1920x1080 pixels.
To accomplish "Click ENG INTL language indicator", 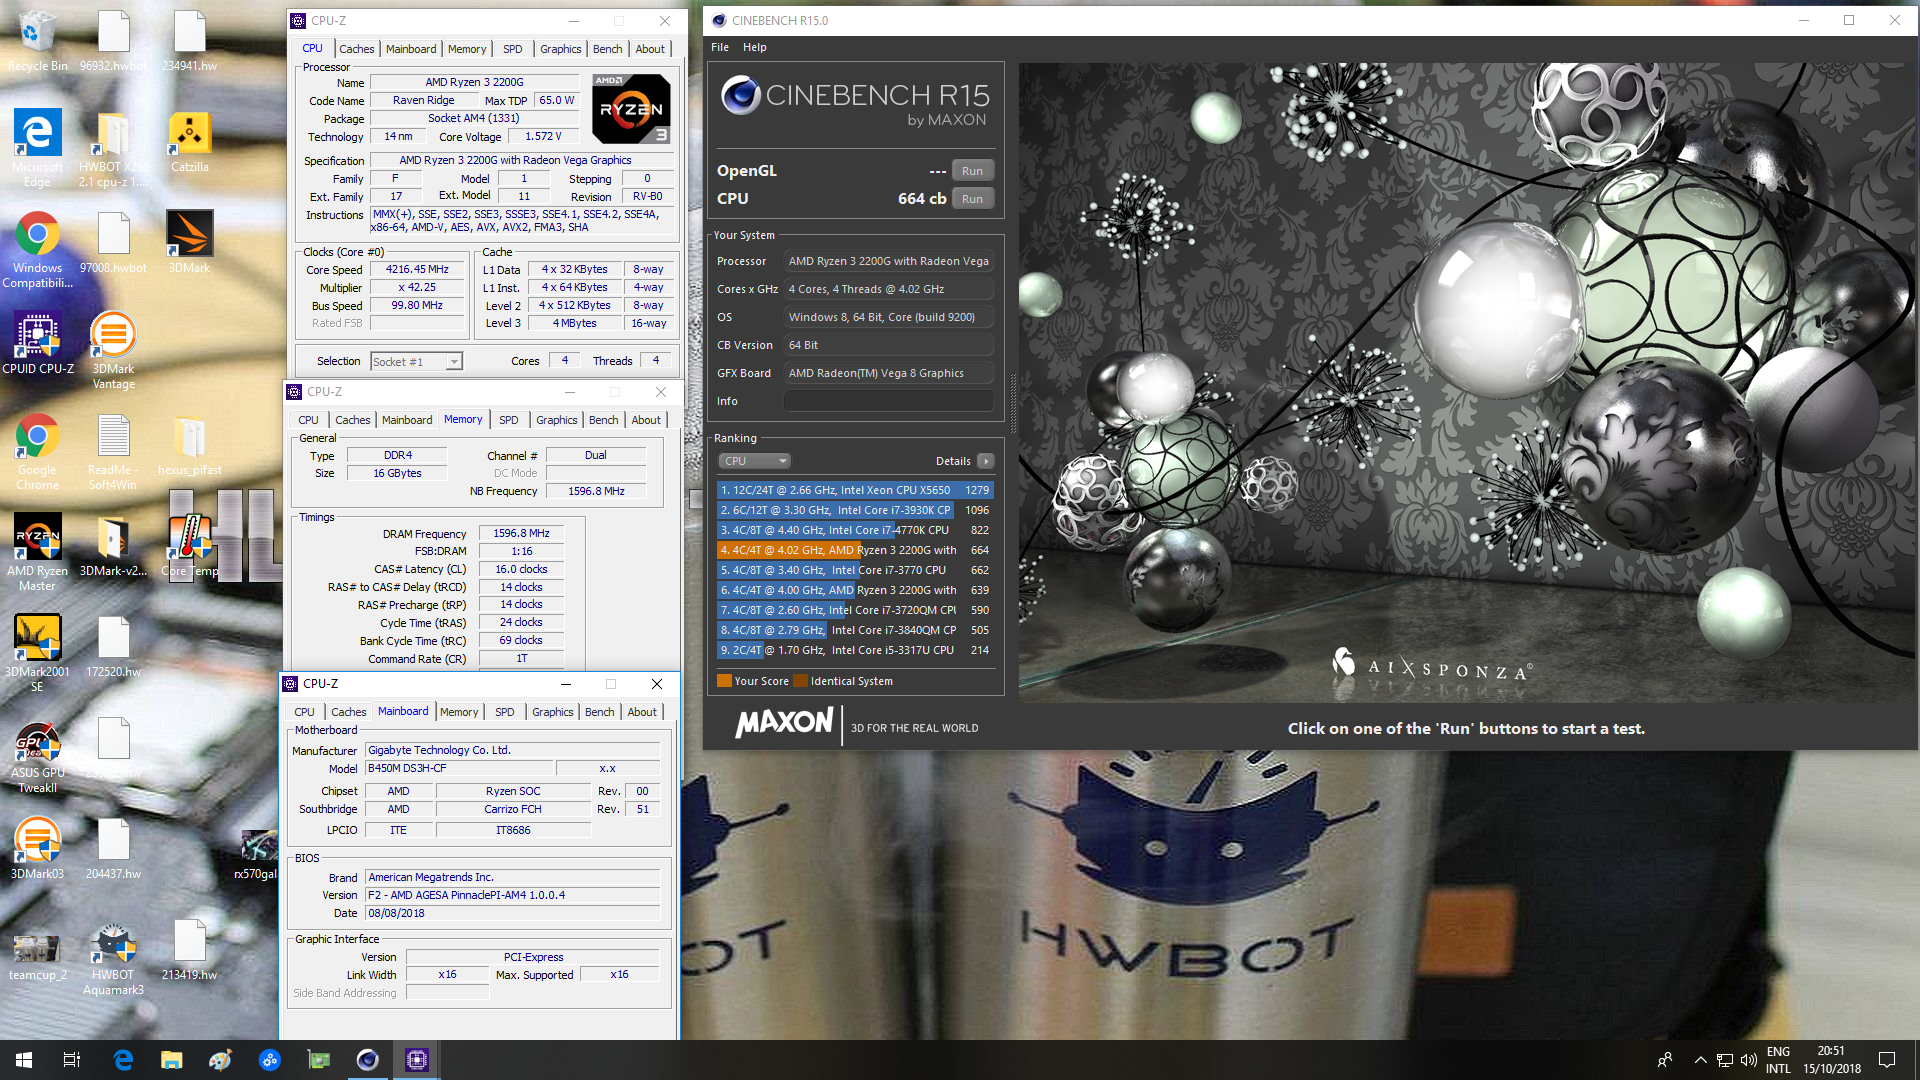I will (x=1778, y=1060).
